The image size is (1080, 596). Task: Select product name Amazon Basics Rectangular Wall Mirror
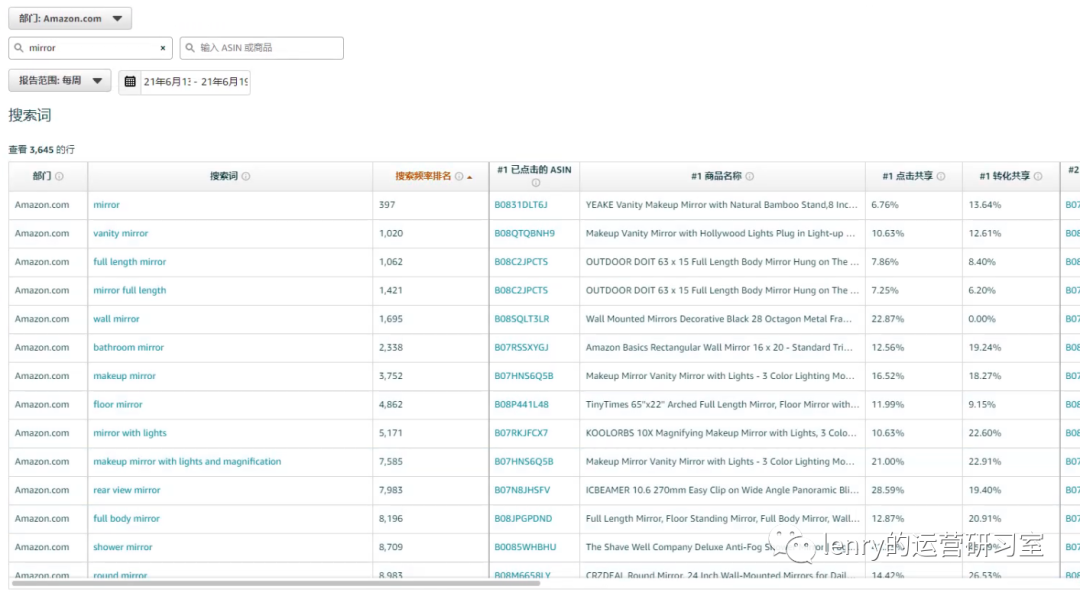point(719,348)
